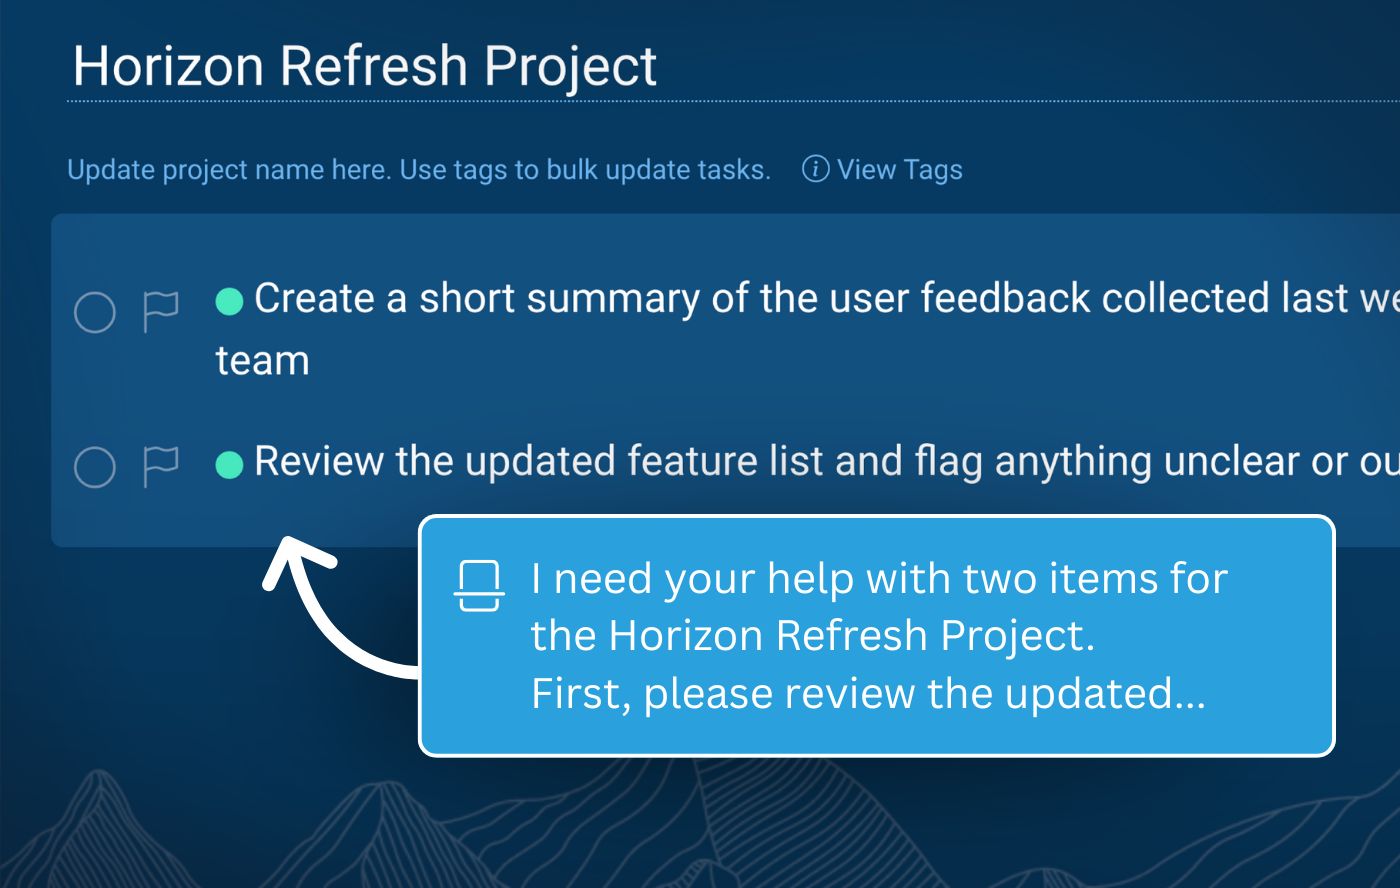The width and height of the screenshot is (1400, 888).
Task: Click the 'I need your help' callout line
Action: click(879, 578)
